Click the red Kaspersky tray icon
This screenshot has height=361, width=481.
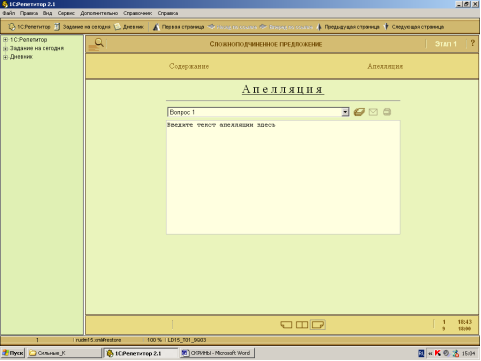tap(438, 353)
